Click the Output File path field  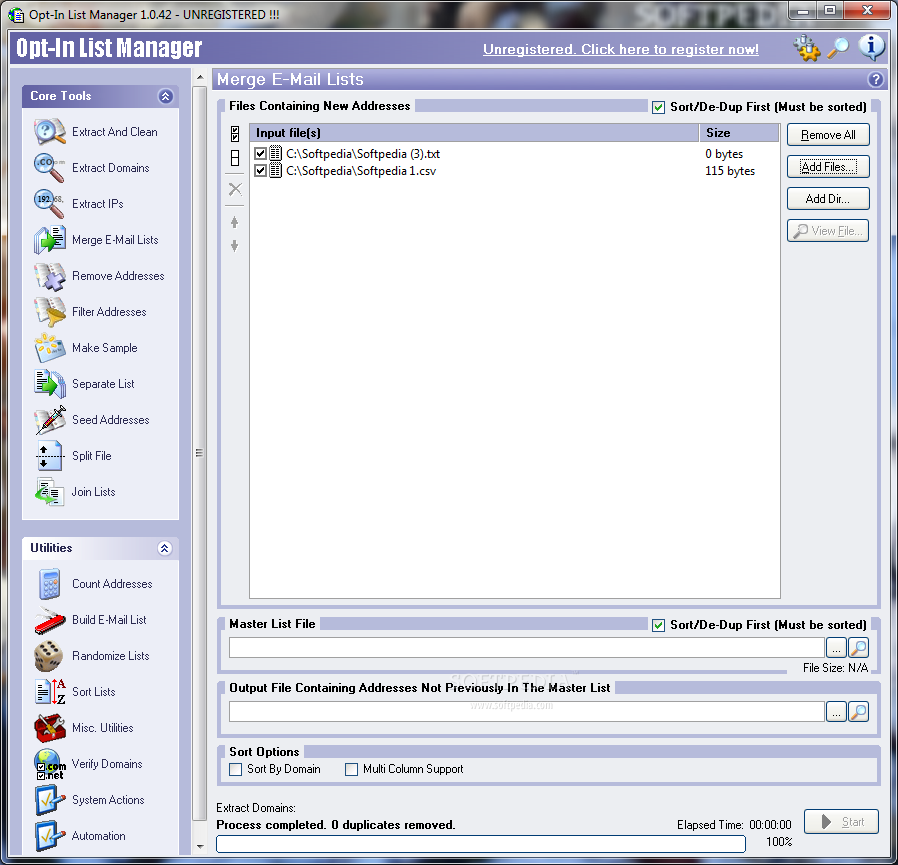click(x=527, y=712)
